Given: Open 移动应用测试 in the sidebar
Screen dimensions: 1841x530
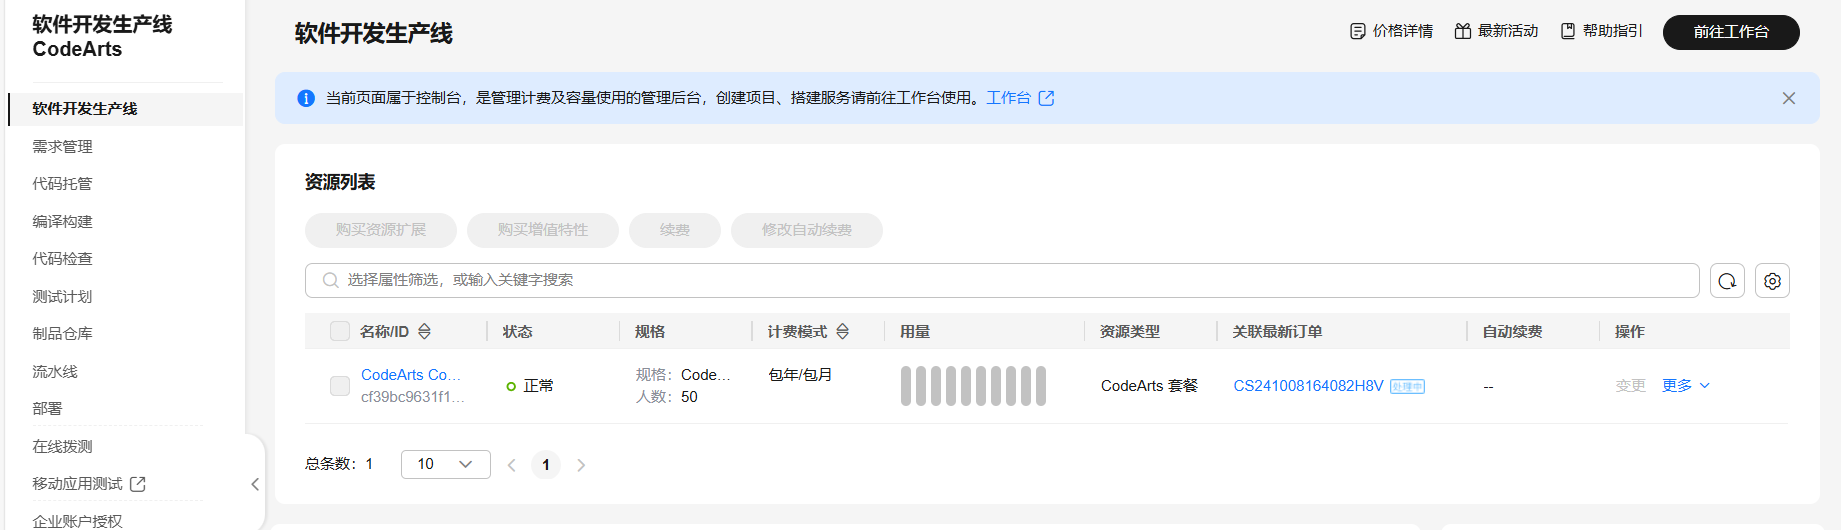Looking at the screenshot, I should 77,484.
